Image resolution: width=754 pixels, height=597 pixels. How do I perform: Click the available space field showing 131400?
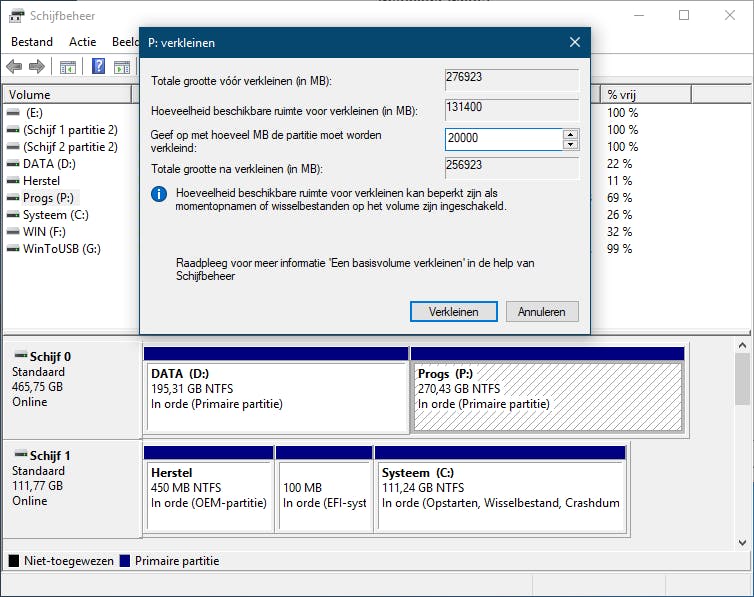[512, 110]
